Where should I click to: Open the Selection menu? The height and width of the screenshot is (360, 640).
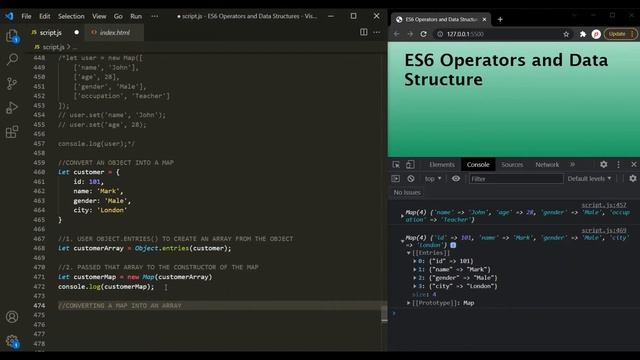pyautogui.click(x=71, y=16)
